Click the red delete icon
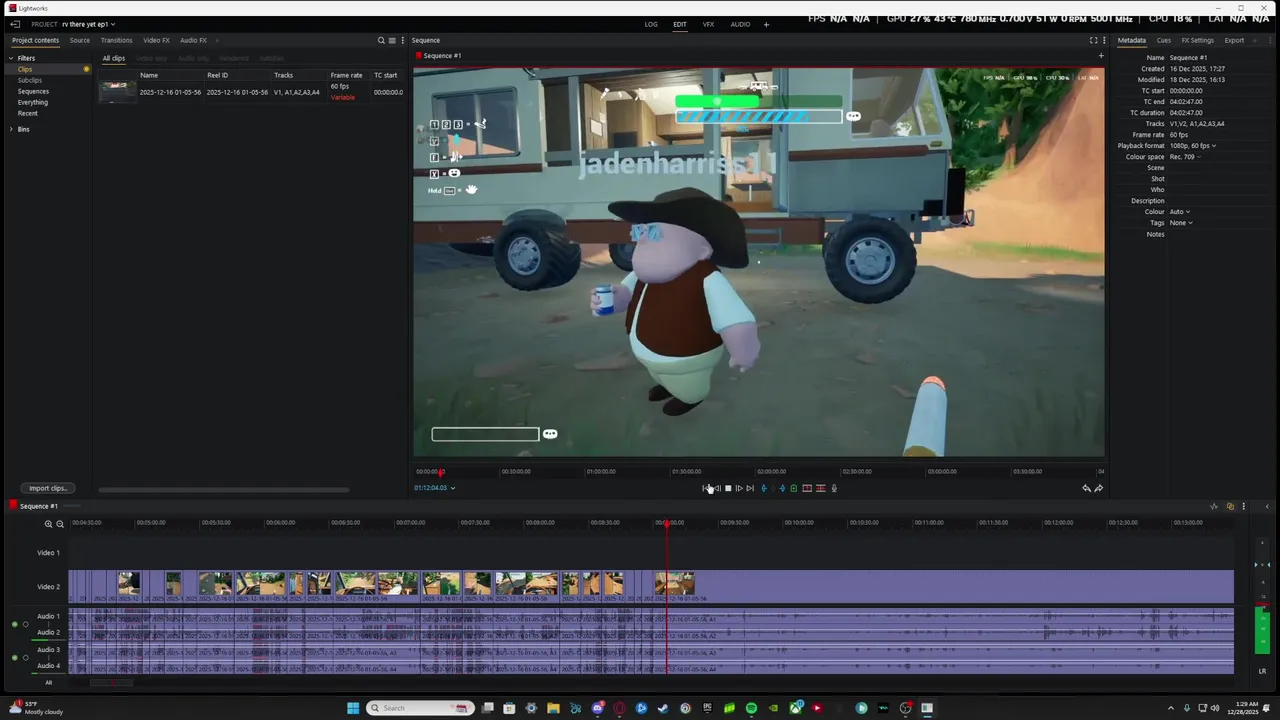Screen dimensions: 1280x720 point(821,488)
